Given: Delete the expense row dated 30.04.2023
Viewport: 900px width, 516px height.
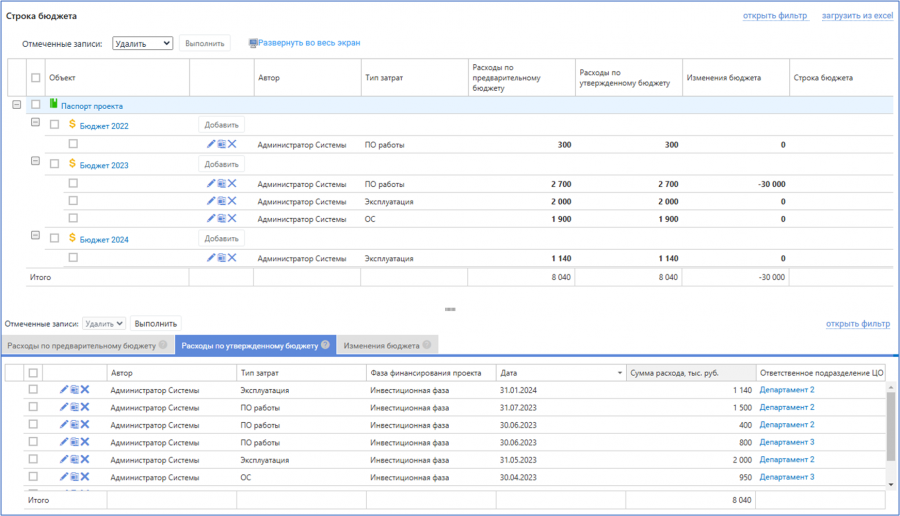Looking at the screenshot, I should tap(85, 477).
